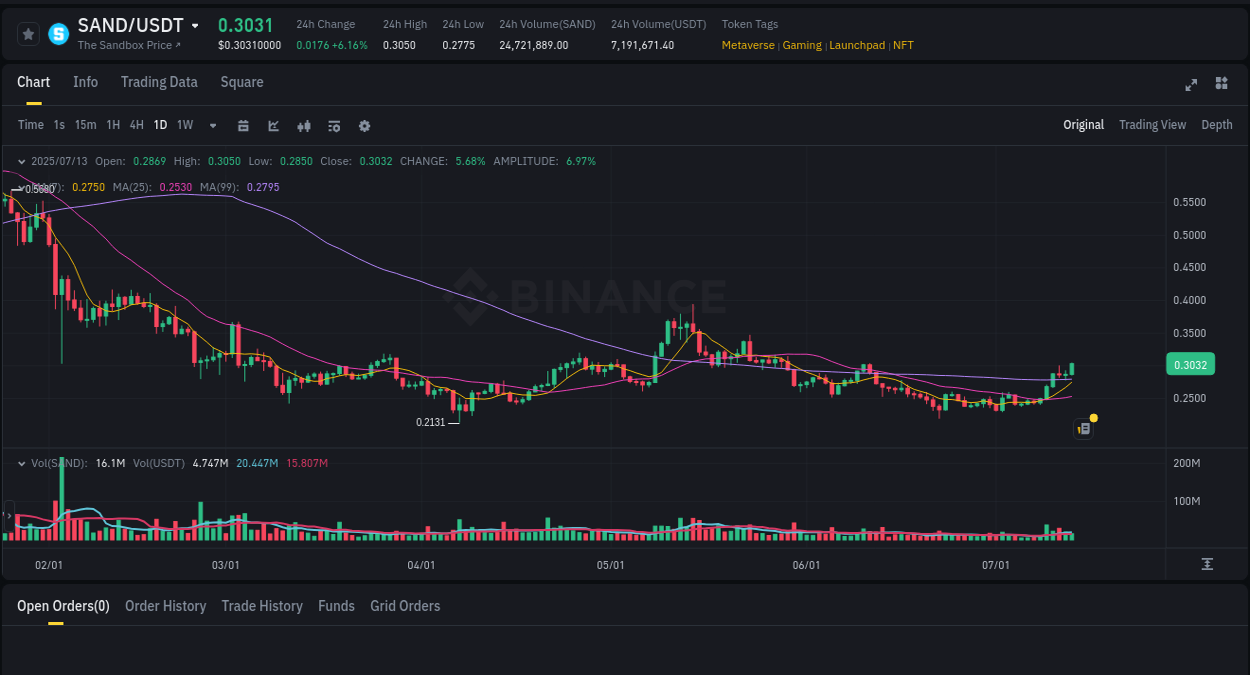
Task: Select the 4H timeframe
Action: [136, 125]
